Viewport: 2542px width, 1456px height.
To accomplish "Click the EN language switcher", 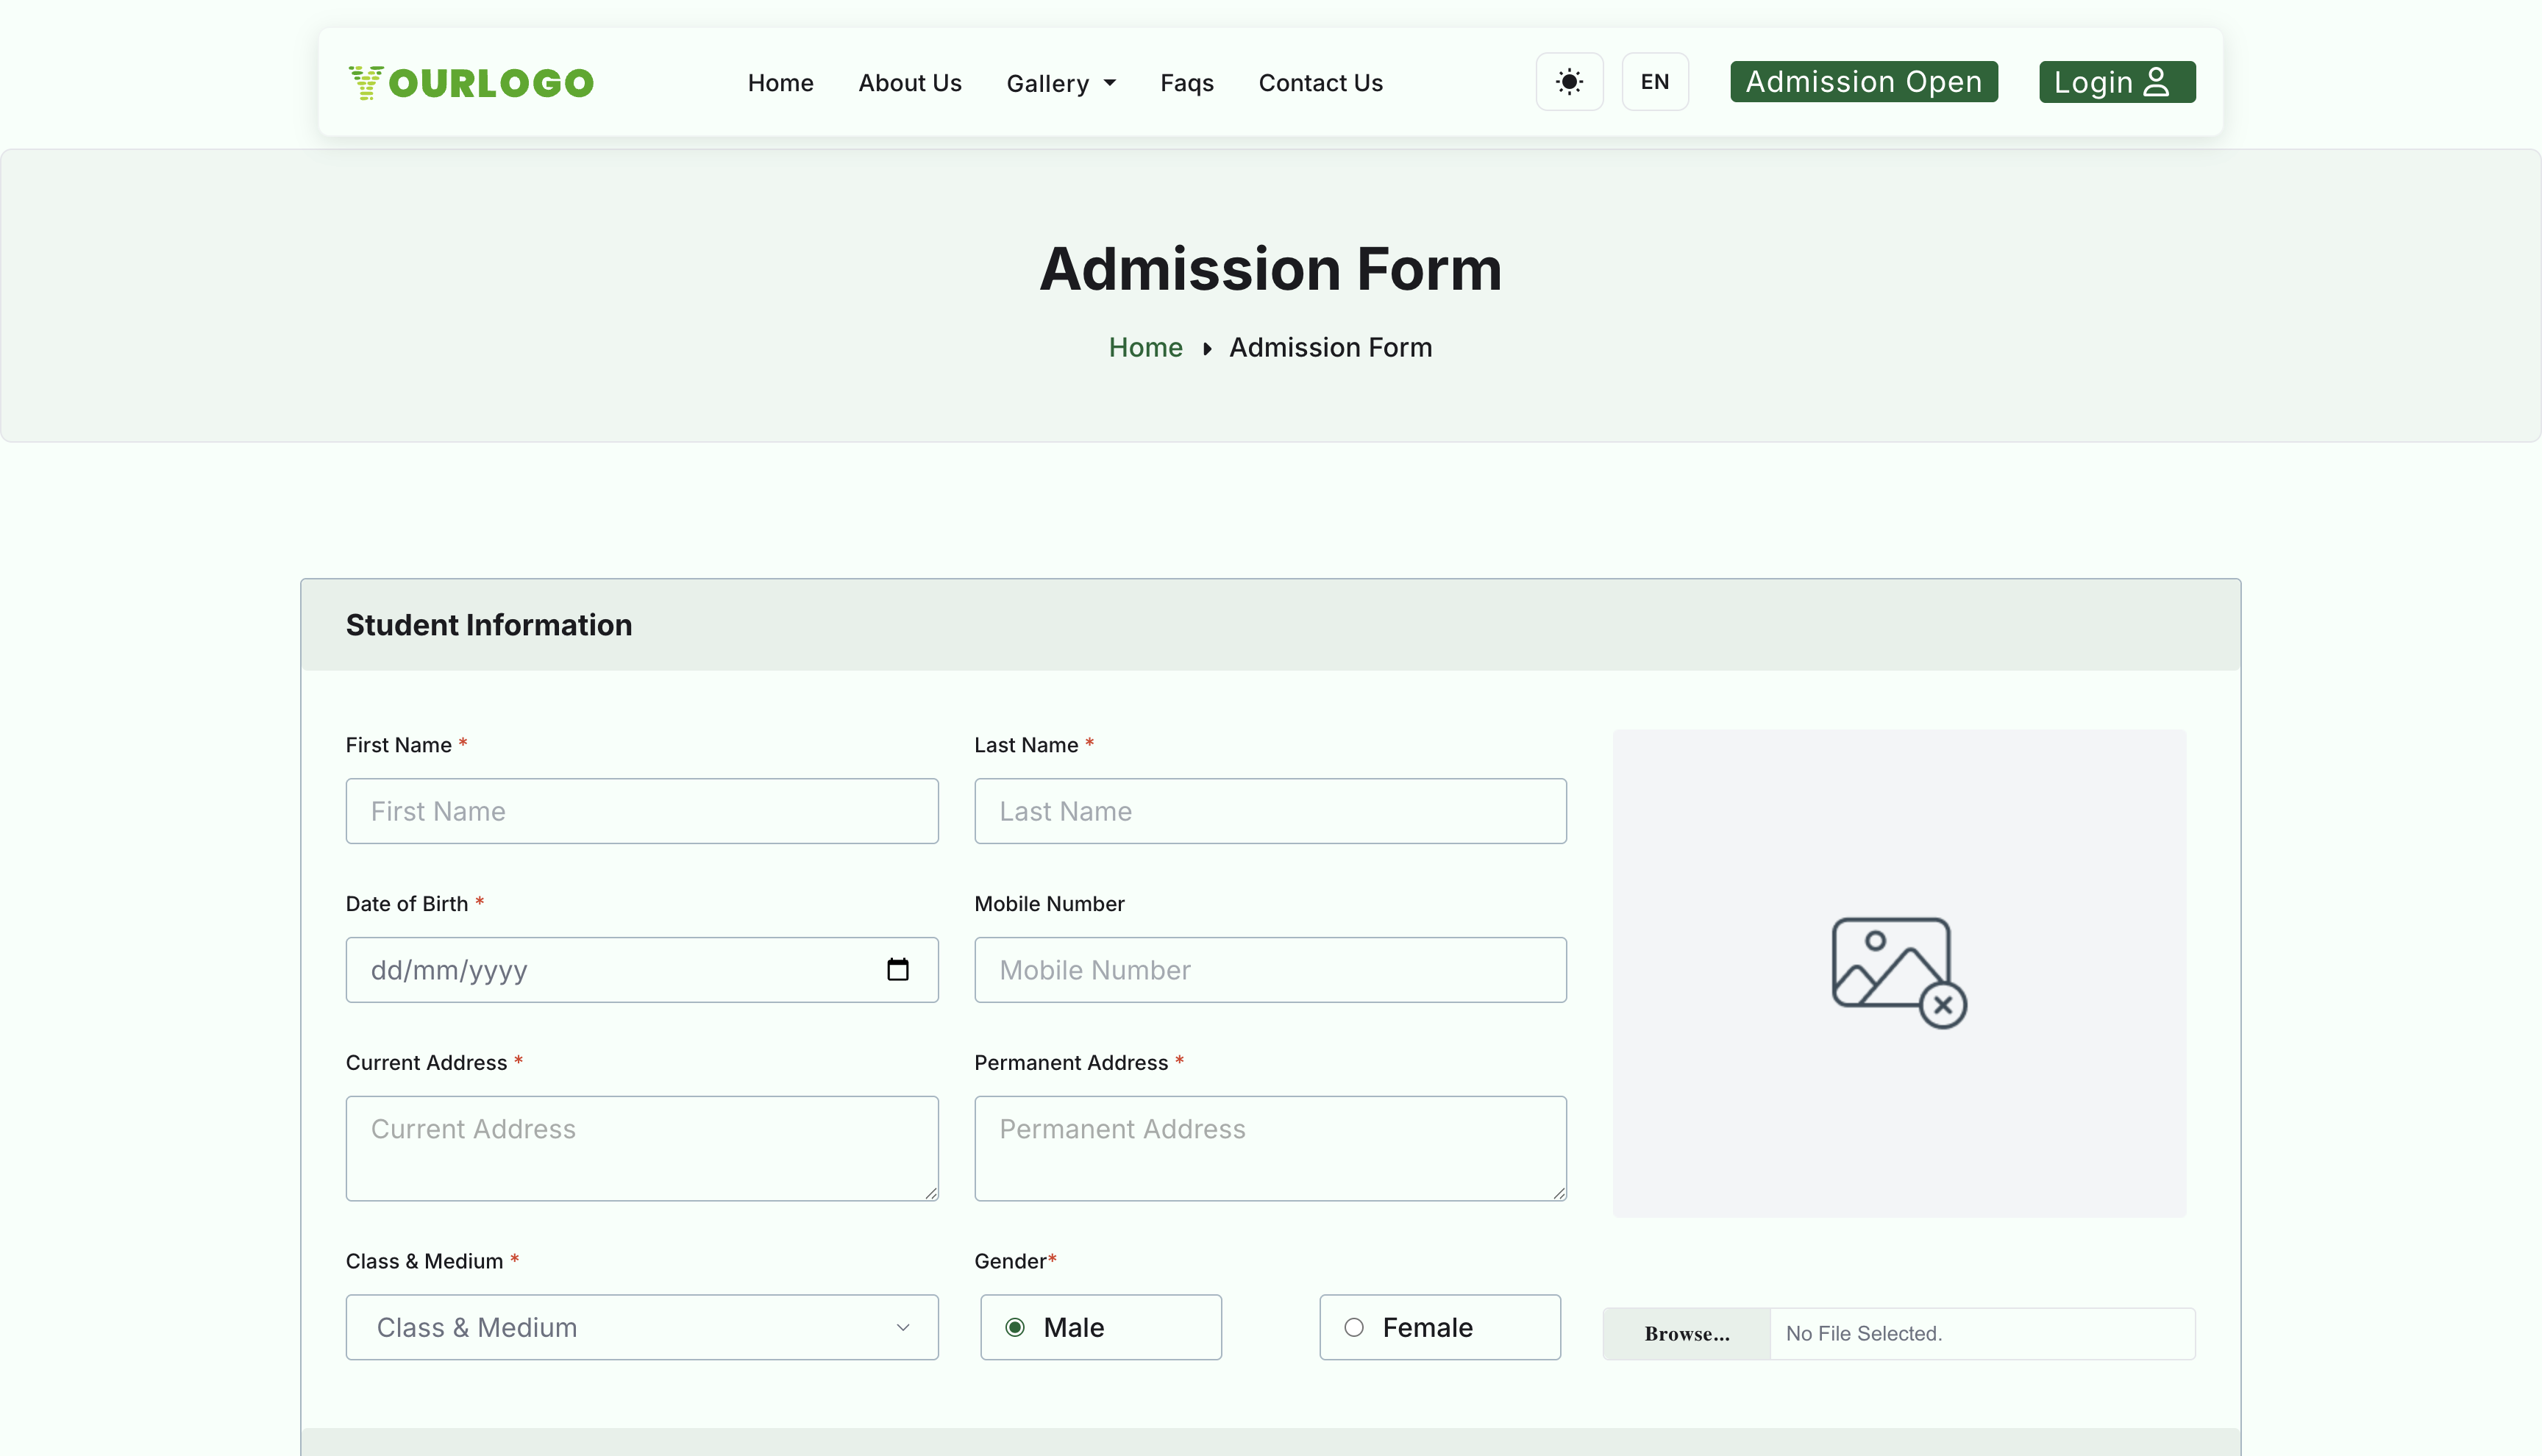I will pyautogui.click(x=1655, y=81).
